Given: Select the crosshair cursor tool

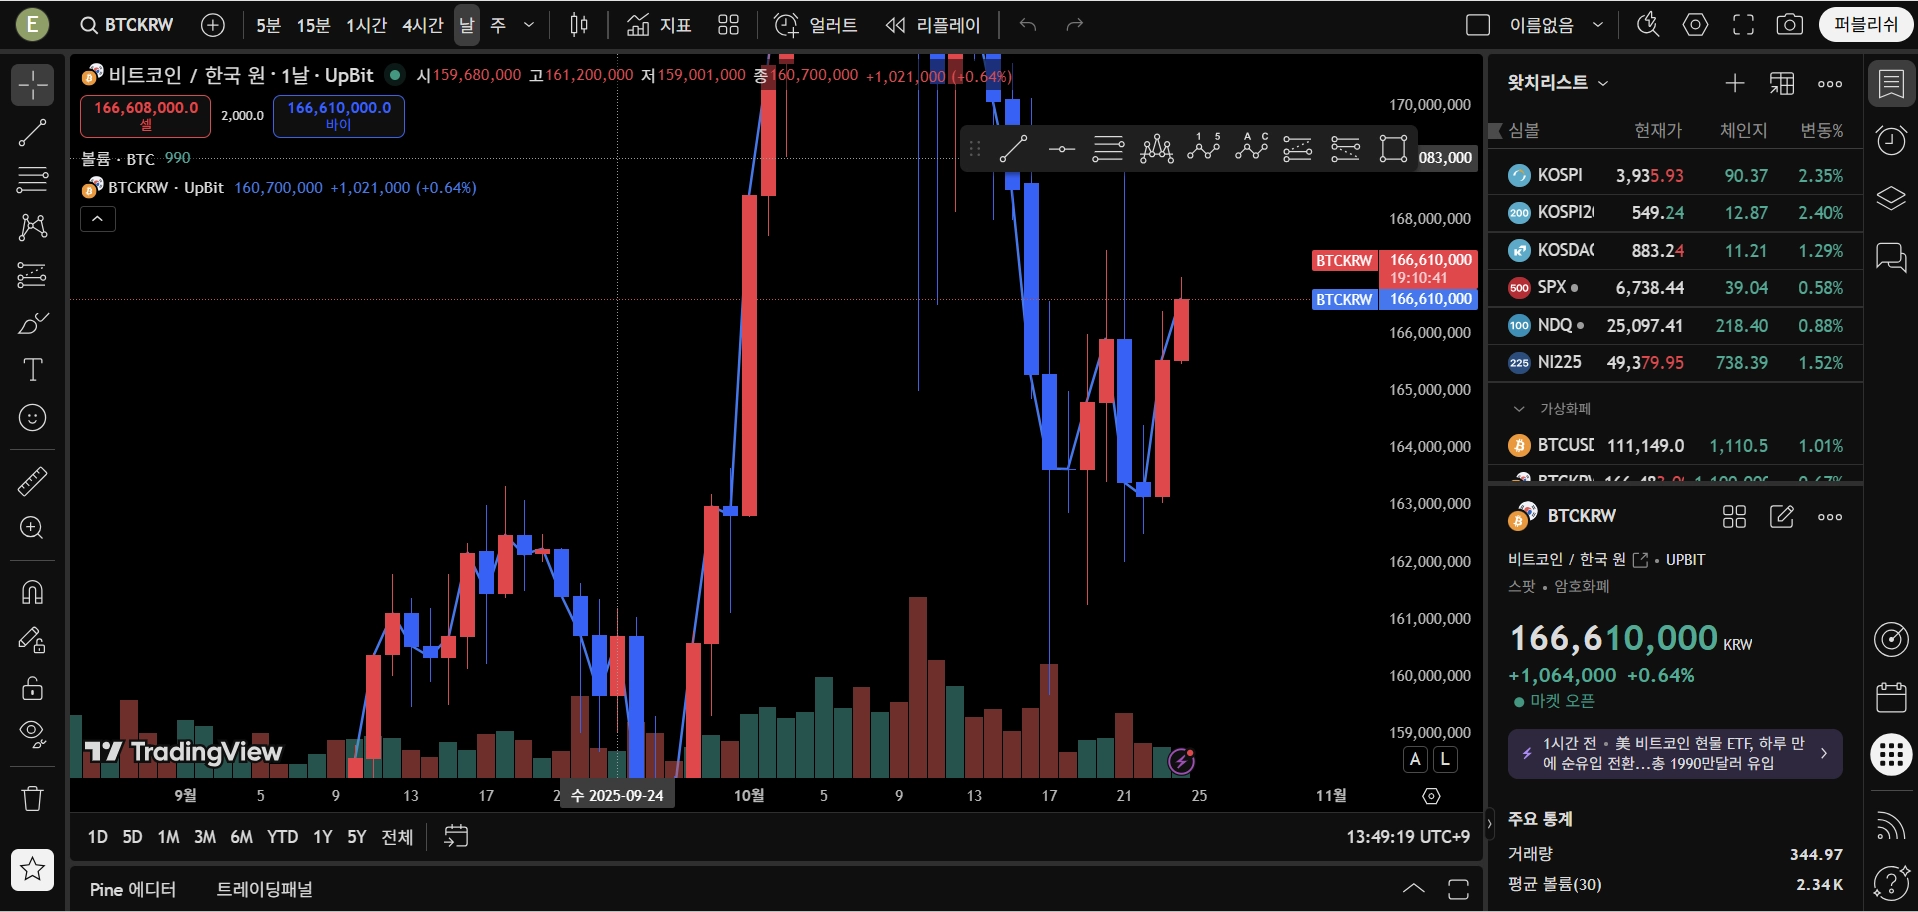Looking at the screenshot, I should (32, 85).
